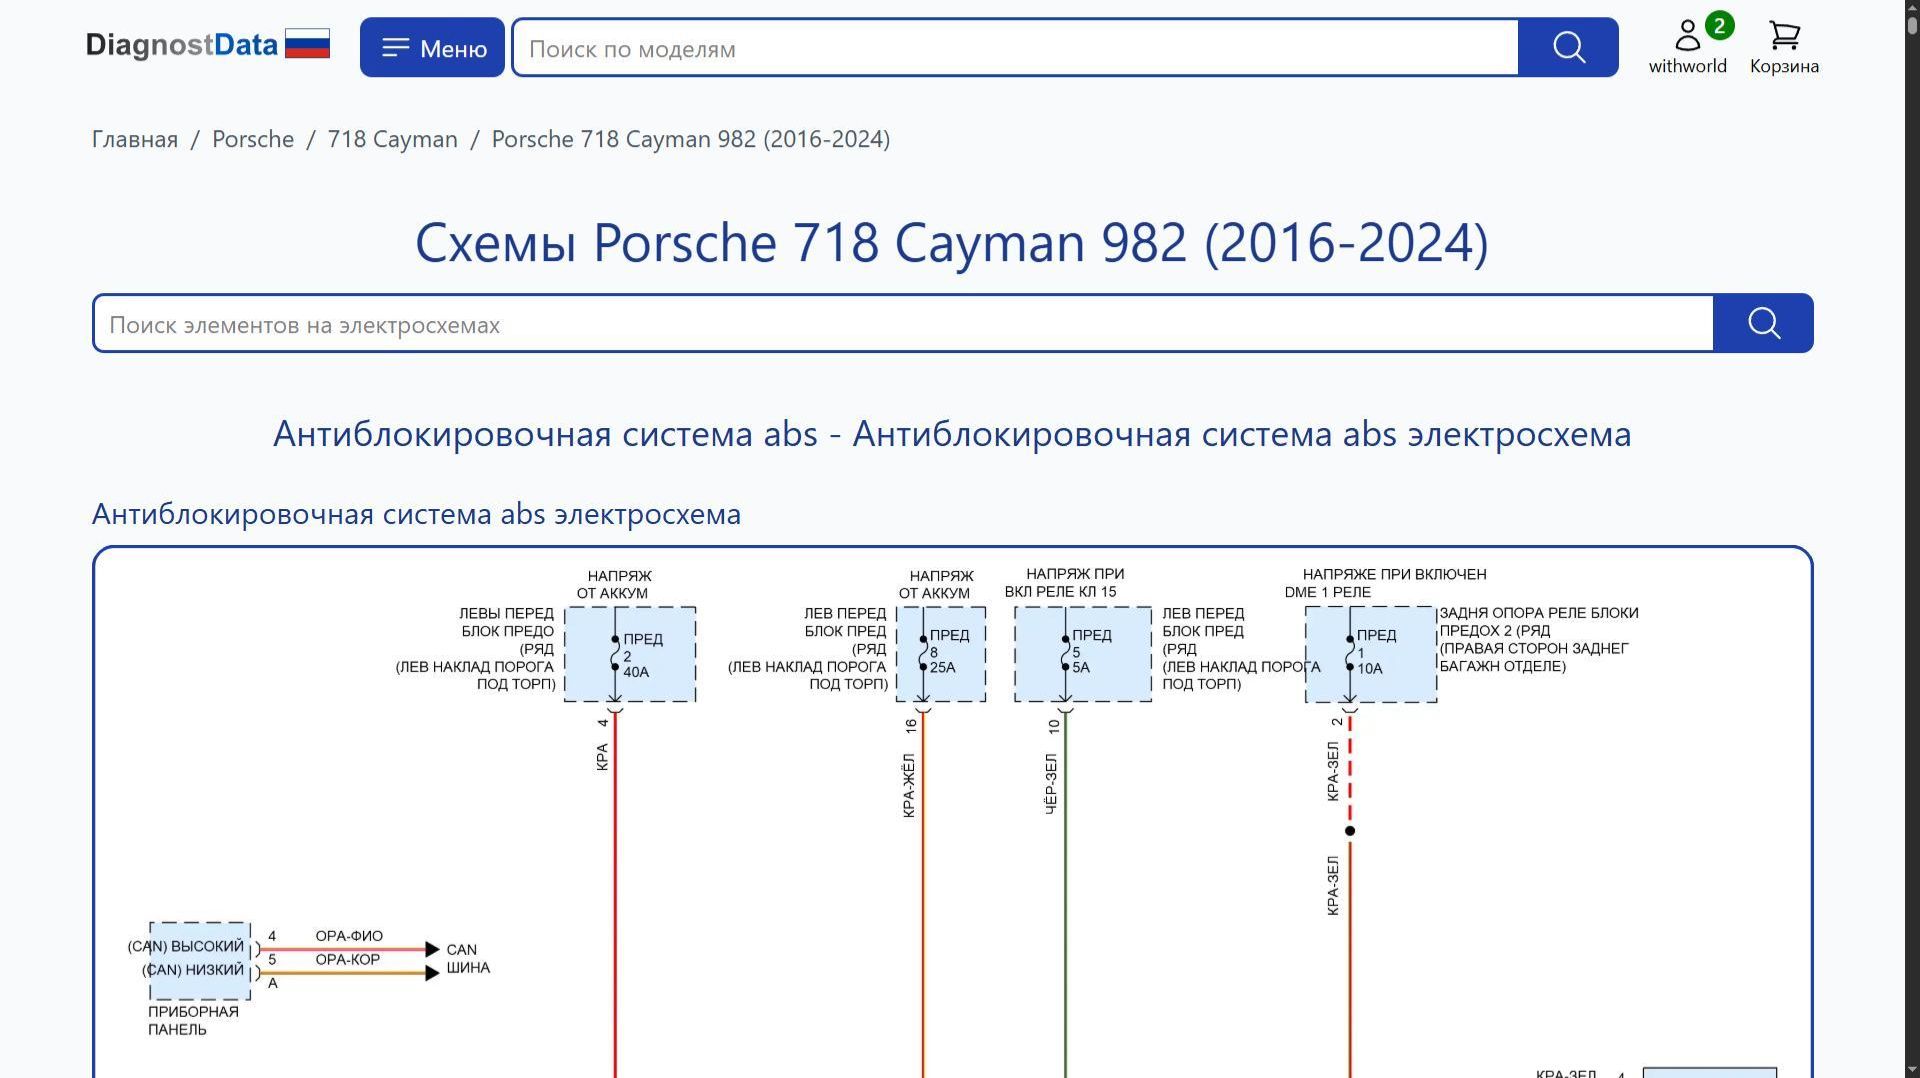The height and width of the screenshot is (1078, 1920).
Task: Click the 10A fuse box in diagram
Action: pos(1371,654)
